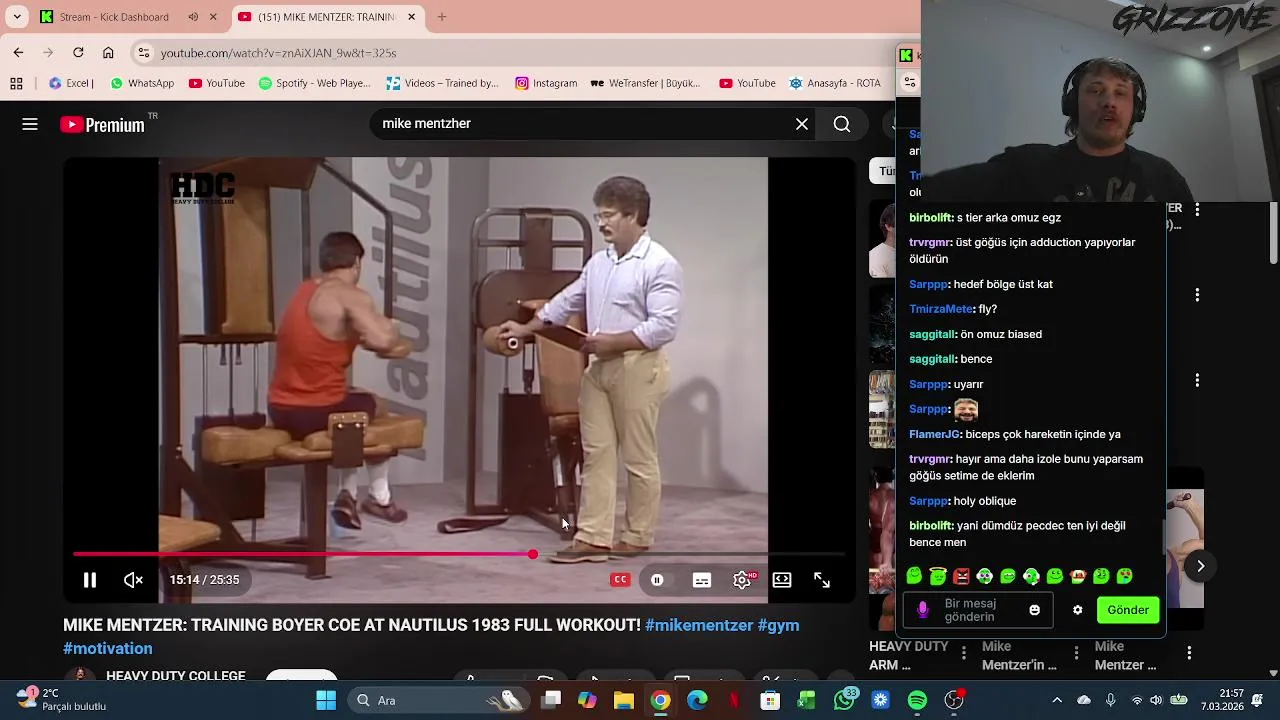This screenshot has width=1280, height=720.
Task: Open the Videos - Trained by bookmark
Action: [442, 83]
